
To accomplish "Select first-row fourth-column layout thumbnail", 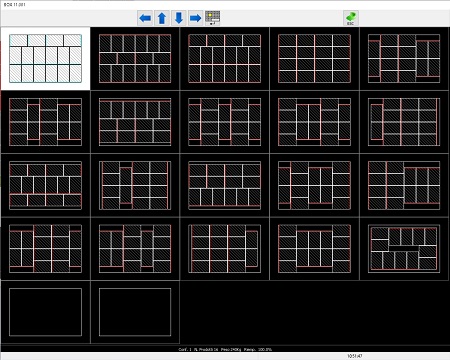I will coord(314,59).
